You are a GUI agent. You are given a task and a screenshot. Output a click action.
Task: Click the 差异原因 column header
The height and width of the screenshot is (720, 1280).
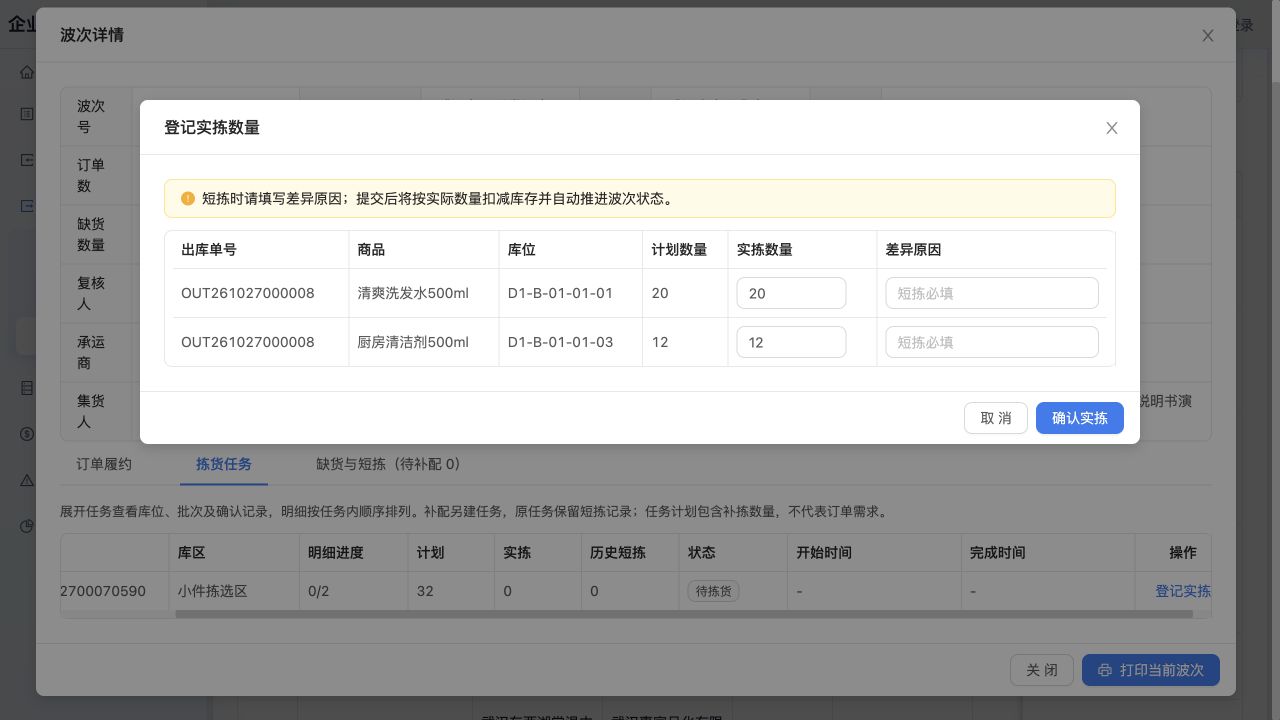pyautogui.click(x=913, y=250)
